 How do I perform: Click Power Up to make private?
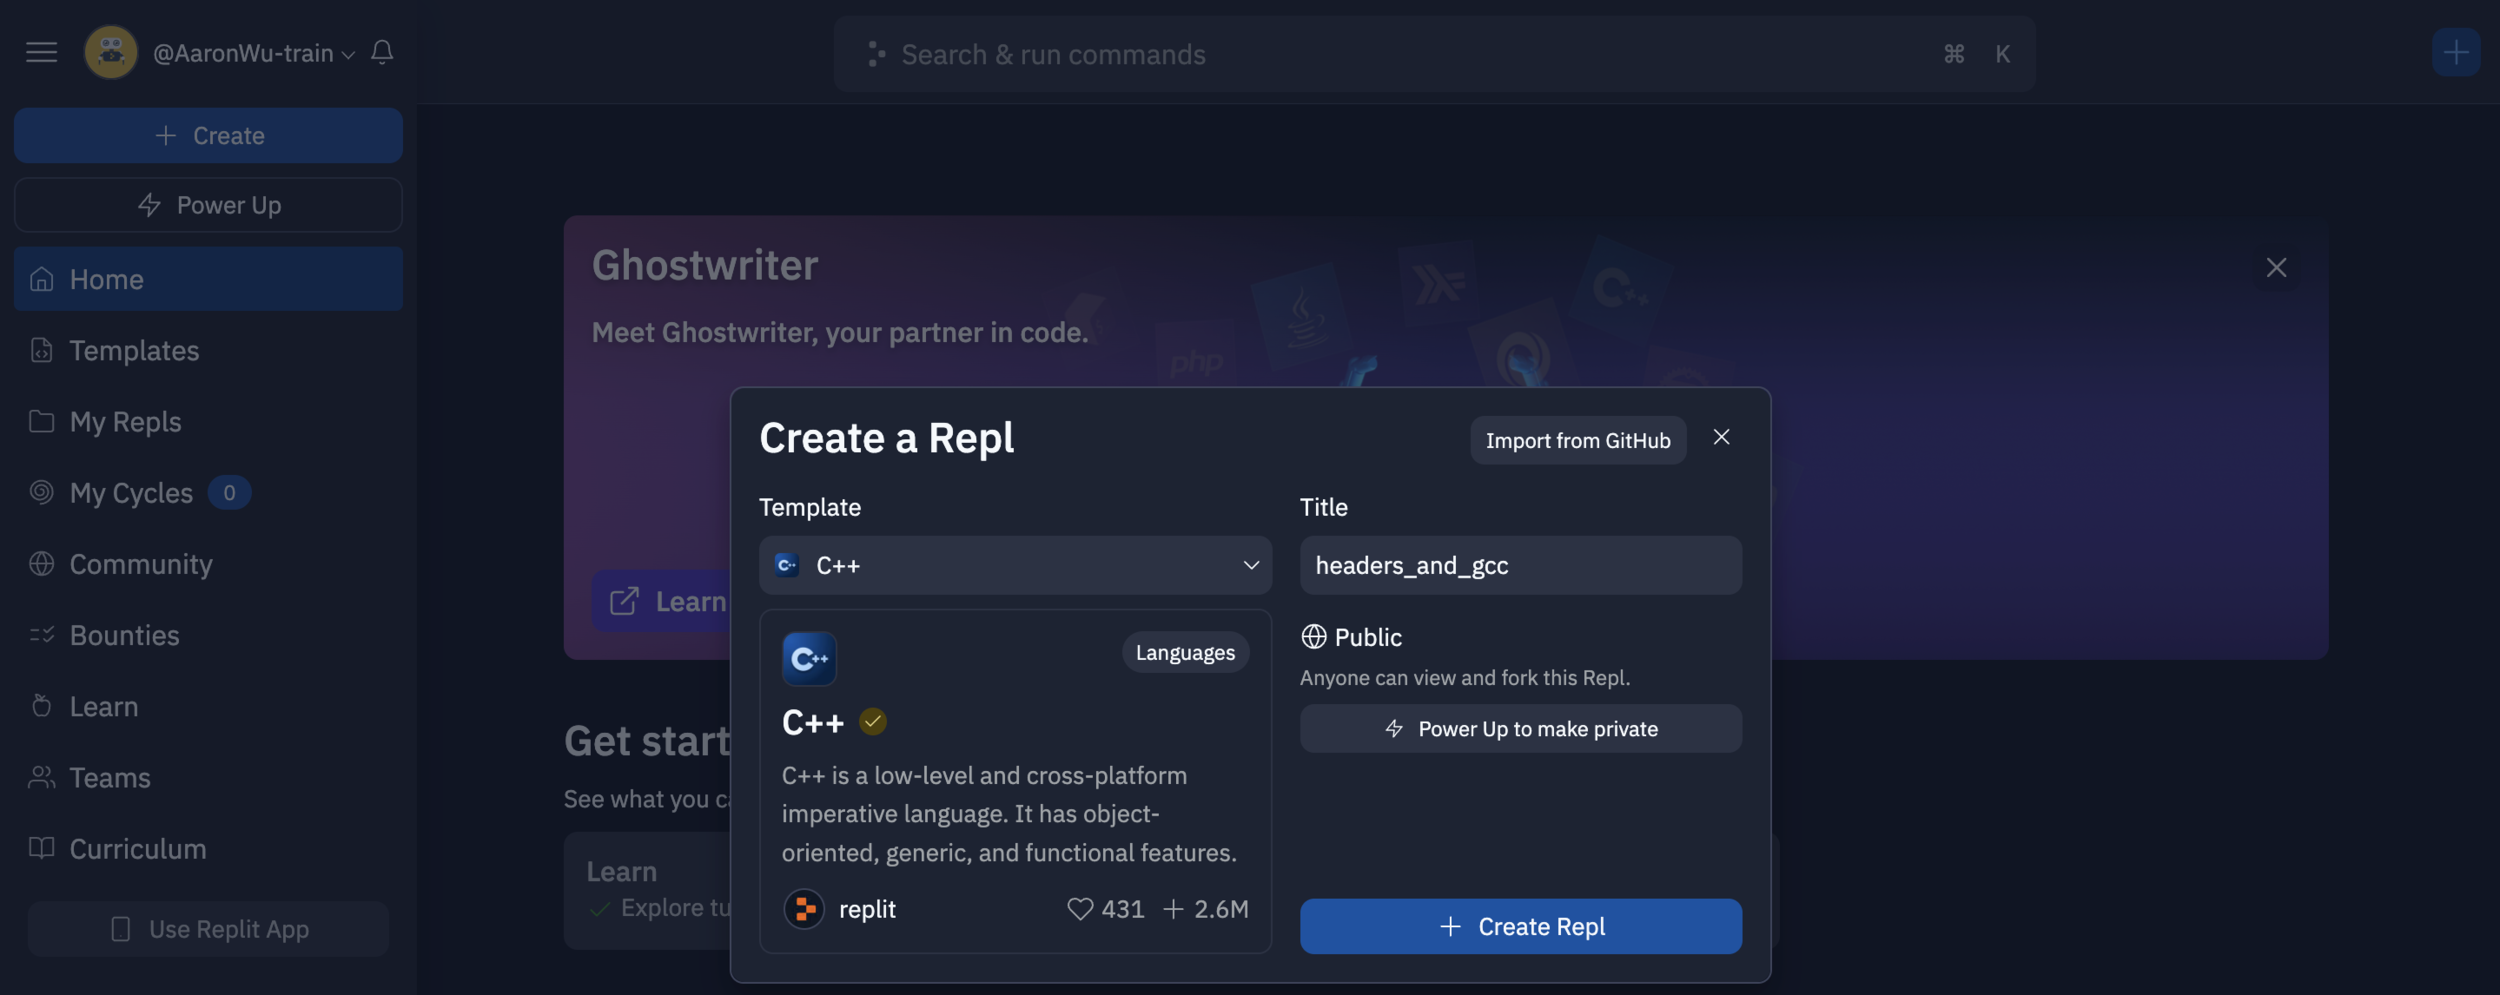coord(1520,728)
